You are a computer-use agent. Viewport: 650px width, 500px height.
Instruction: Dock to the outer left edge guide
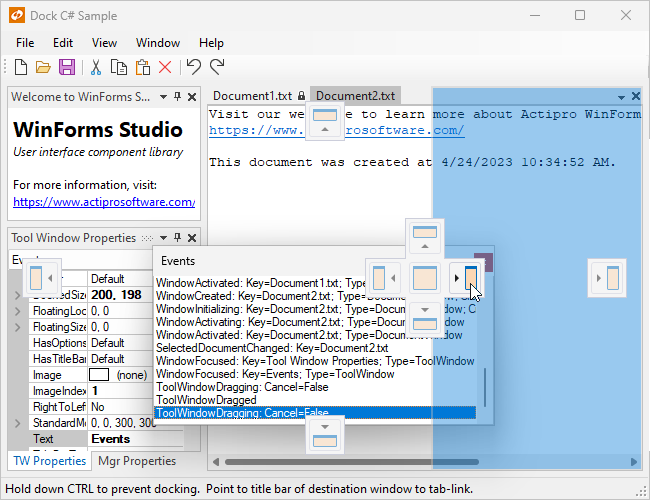pyautogui.click(x=42, y=278)
